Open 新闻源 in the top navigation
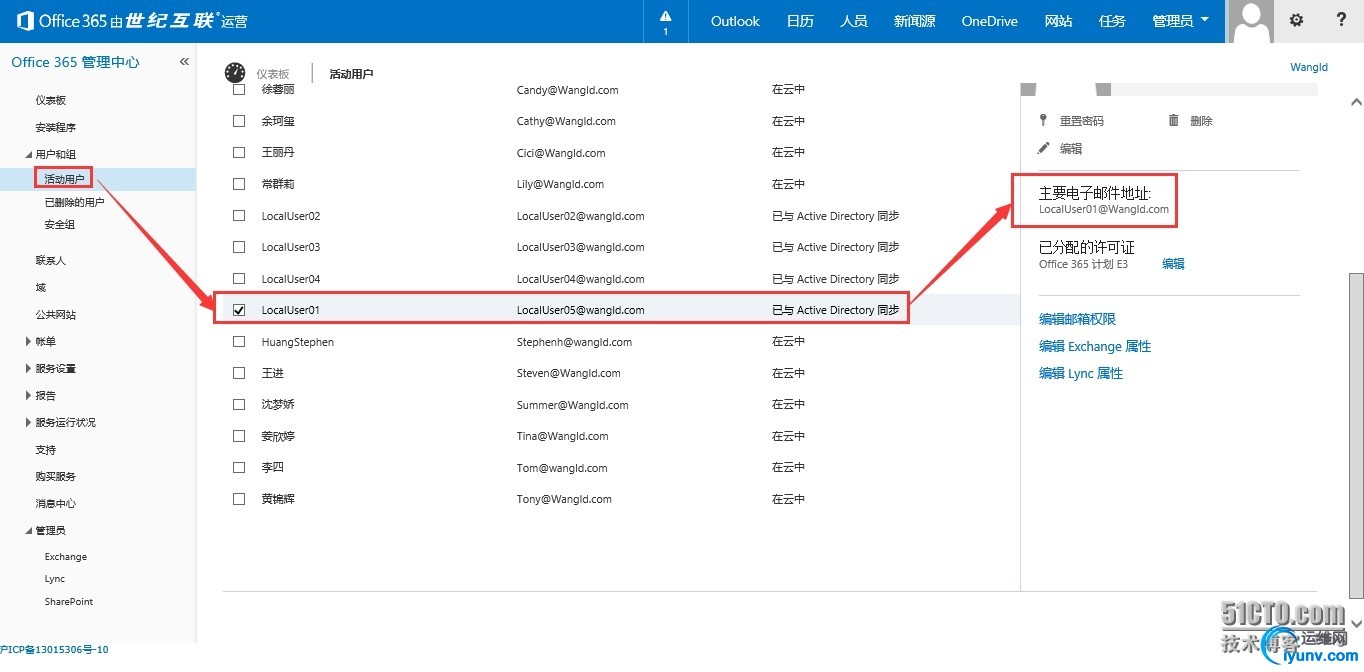 pos(914,21)
